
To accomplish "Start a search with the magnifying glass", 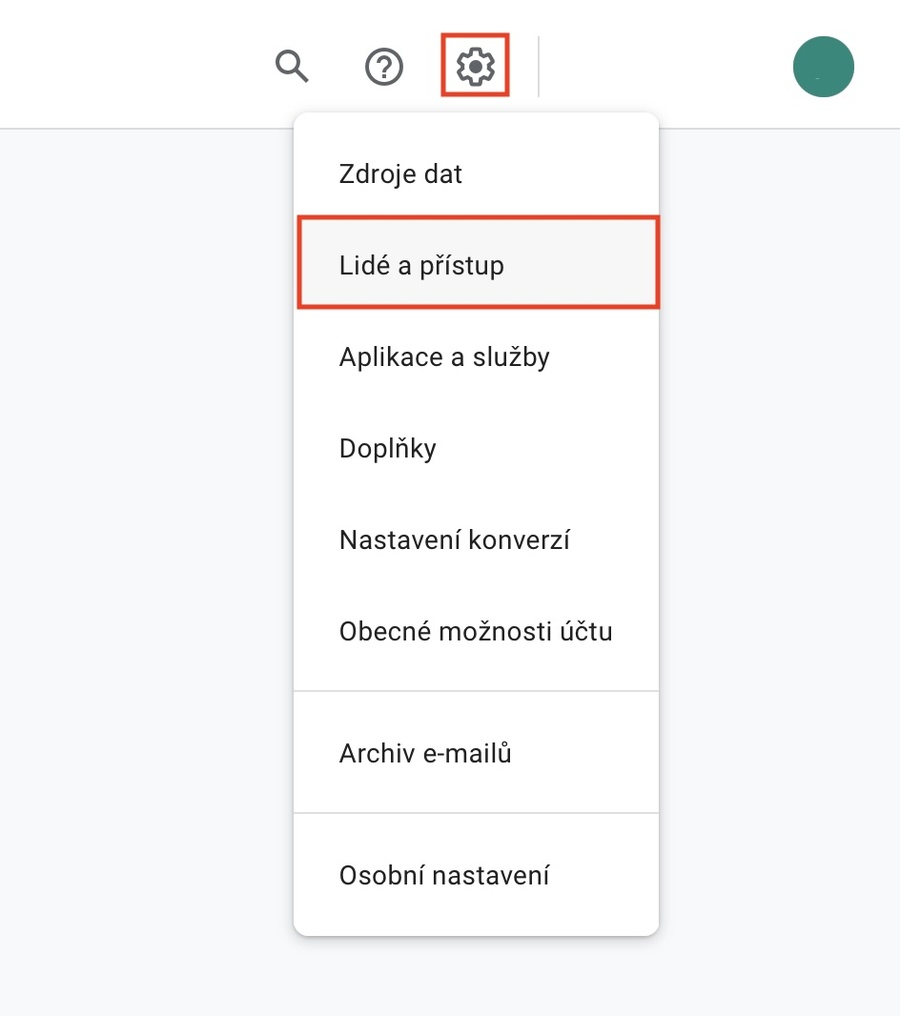I will (292, 67).
